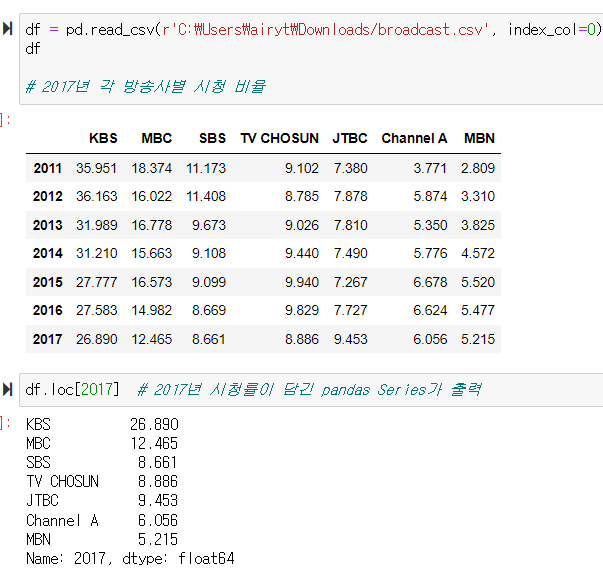Click Channel A value 3.771
603x572 pixels.
click(x=430, y=168)
